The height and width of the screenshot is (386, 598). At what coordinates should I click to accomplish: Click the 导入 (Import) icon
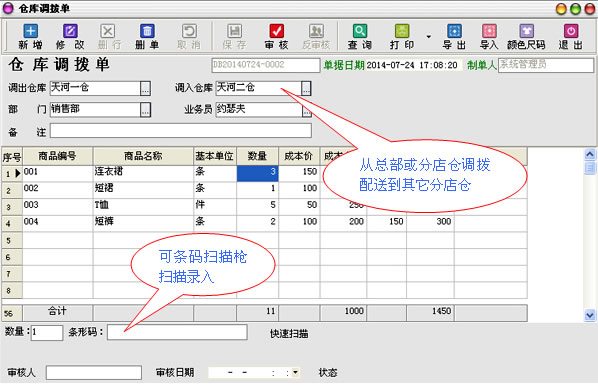[x=489, y=31]
